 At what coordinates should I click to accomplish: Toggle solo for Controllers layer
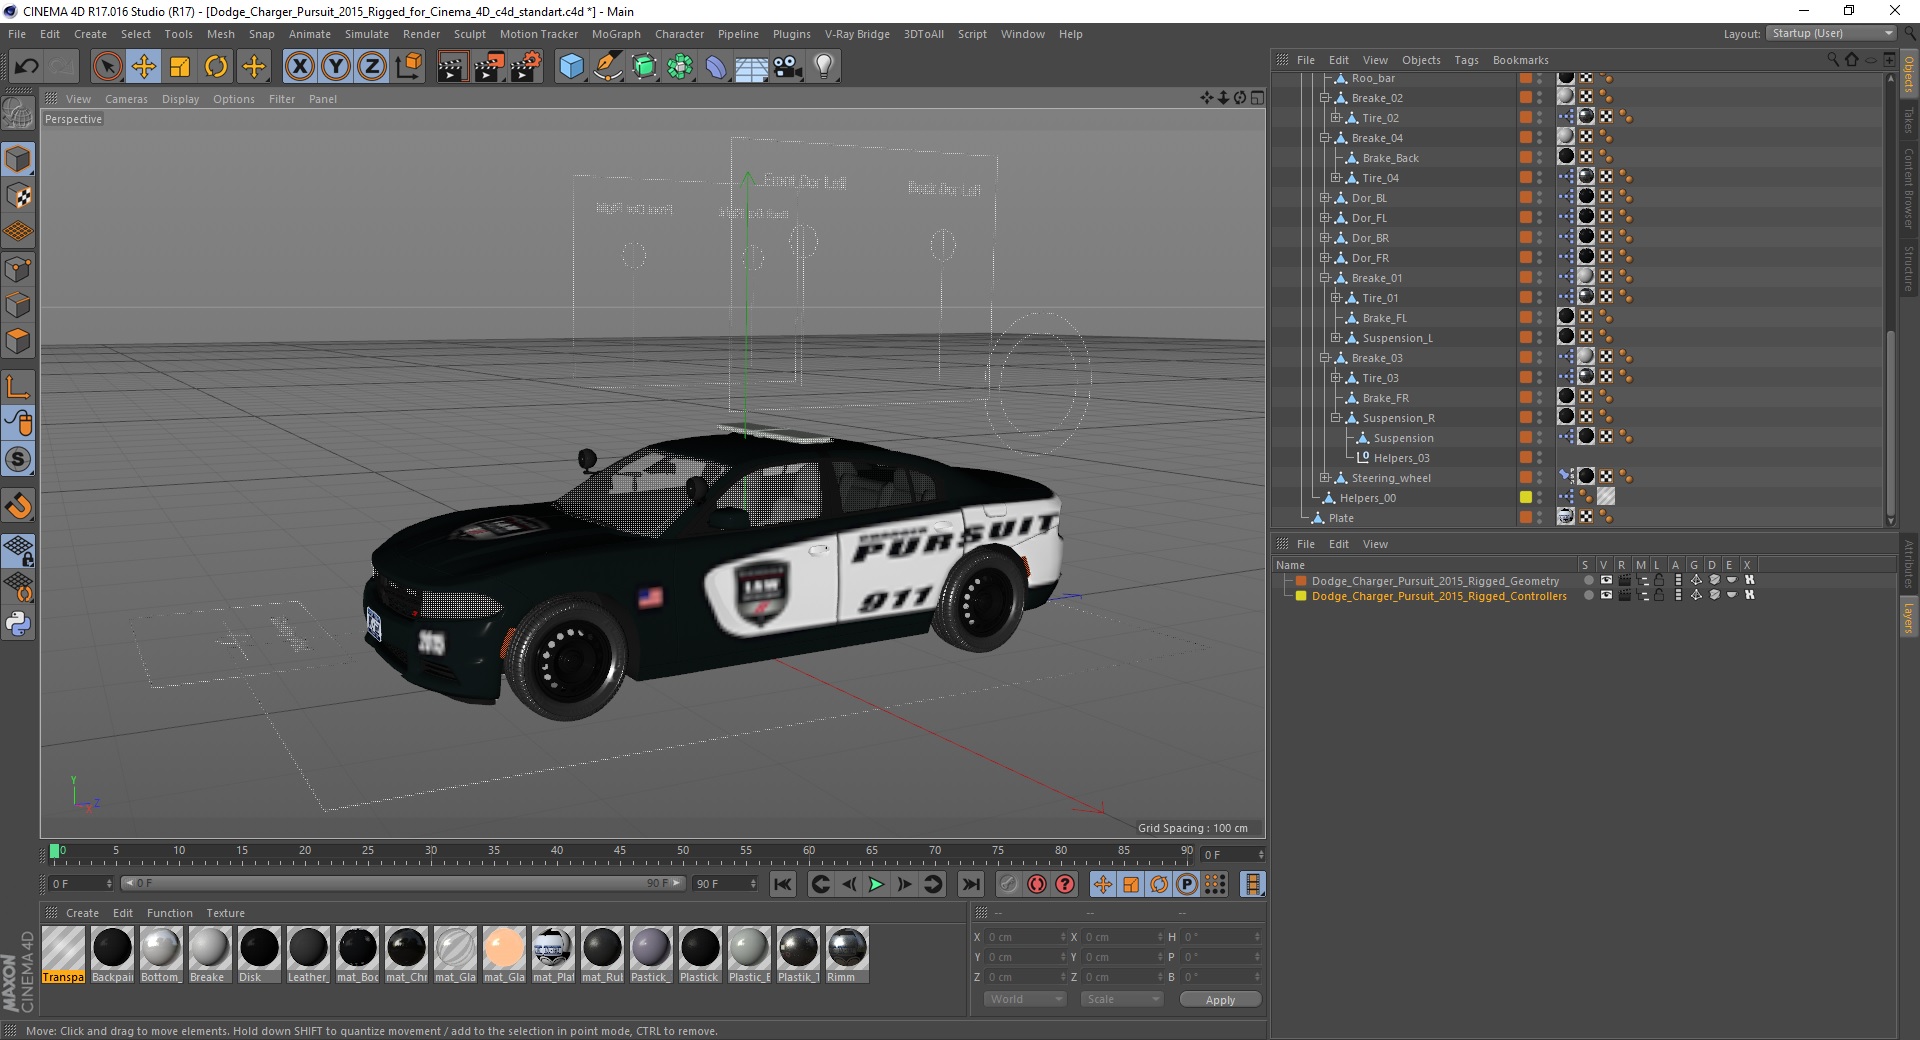click(1589, 595)
